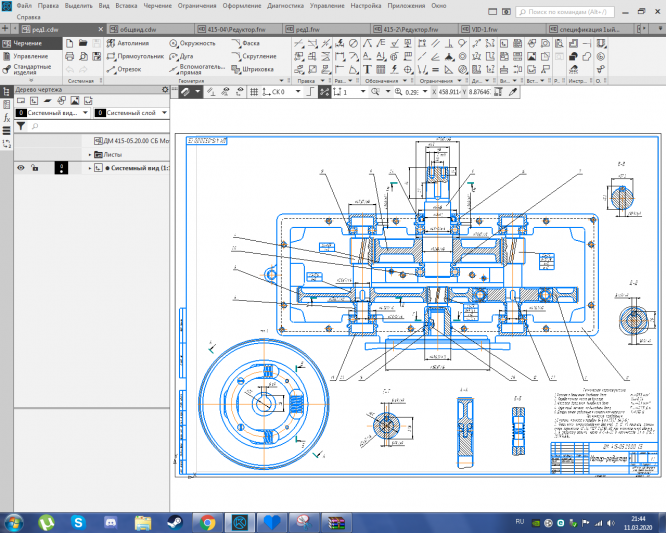The height and width of the screenshot is (533, 666).
Task: Click the Управление panel button
Action: click(30, 57)
